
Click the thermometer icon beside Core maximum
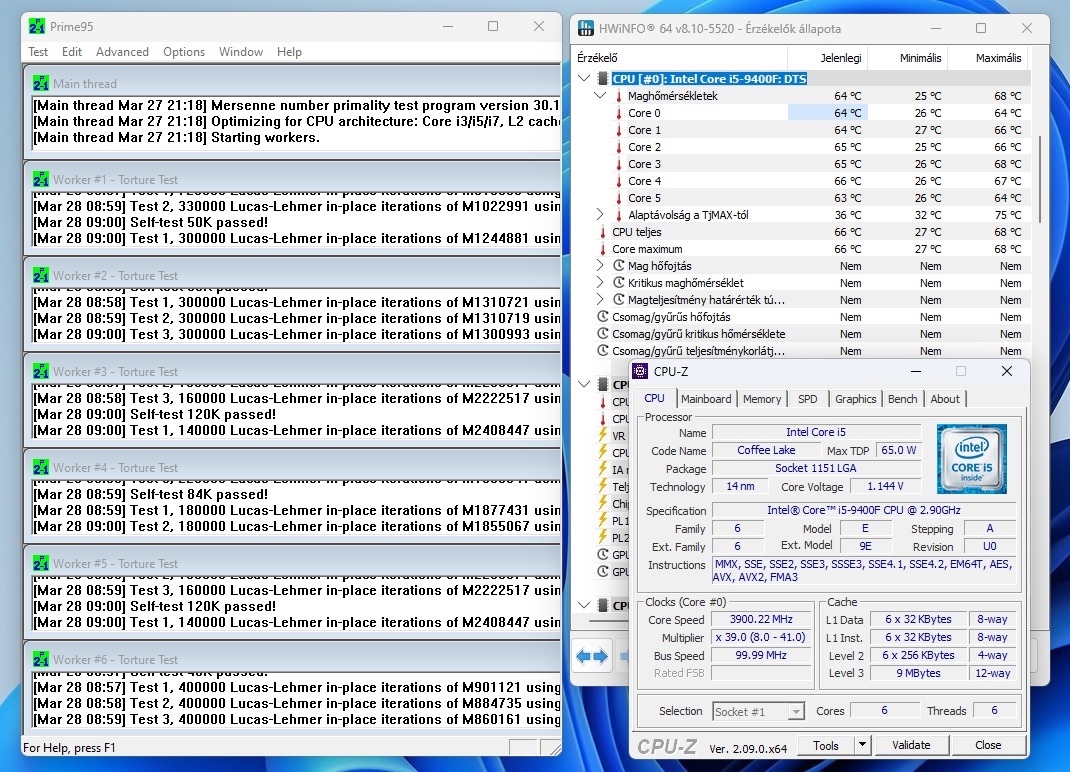(603, 249)
